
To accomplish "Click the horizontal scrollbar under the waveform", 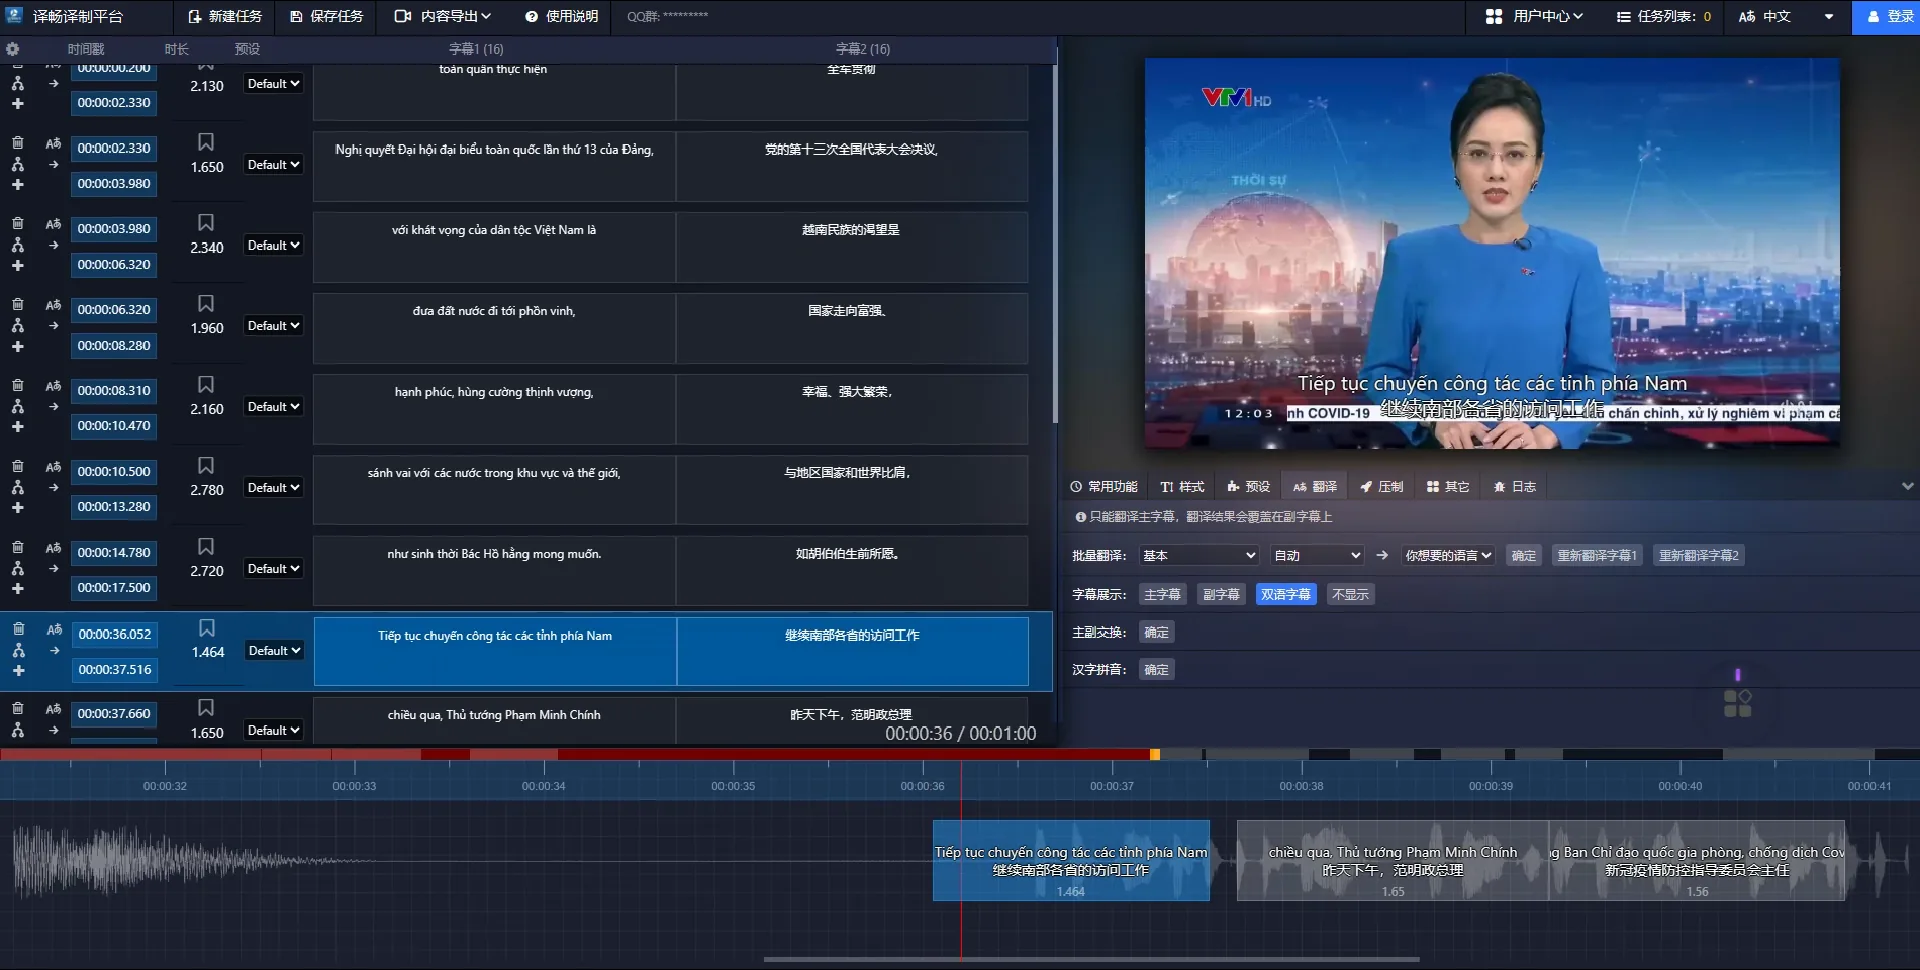I will coord(1092,959).
